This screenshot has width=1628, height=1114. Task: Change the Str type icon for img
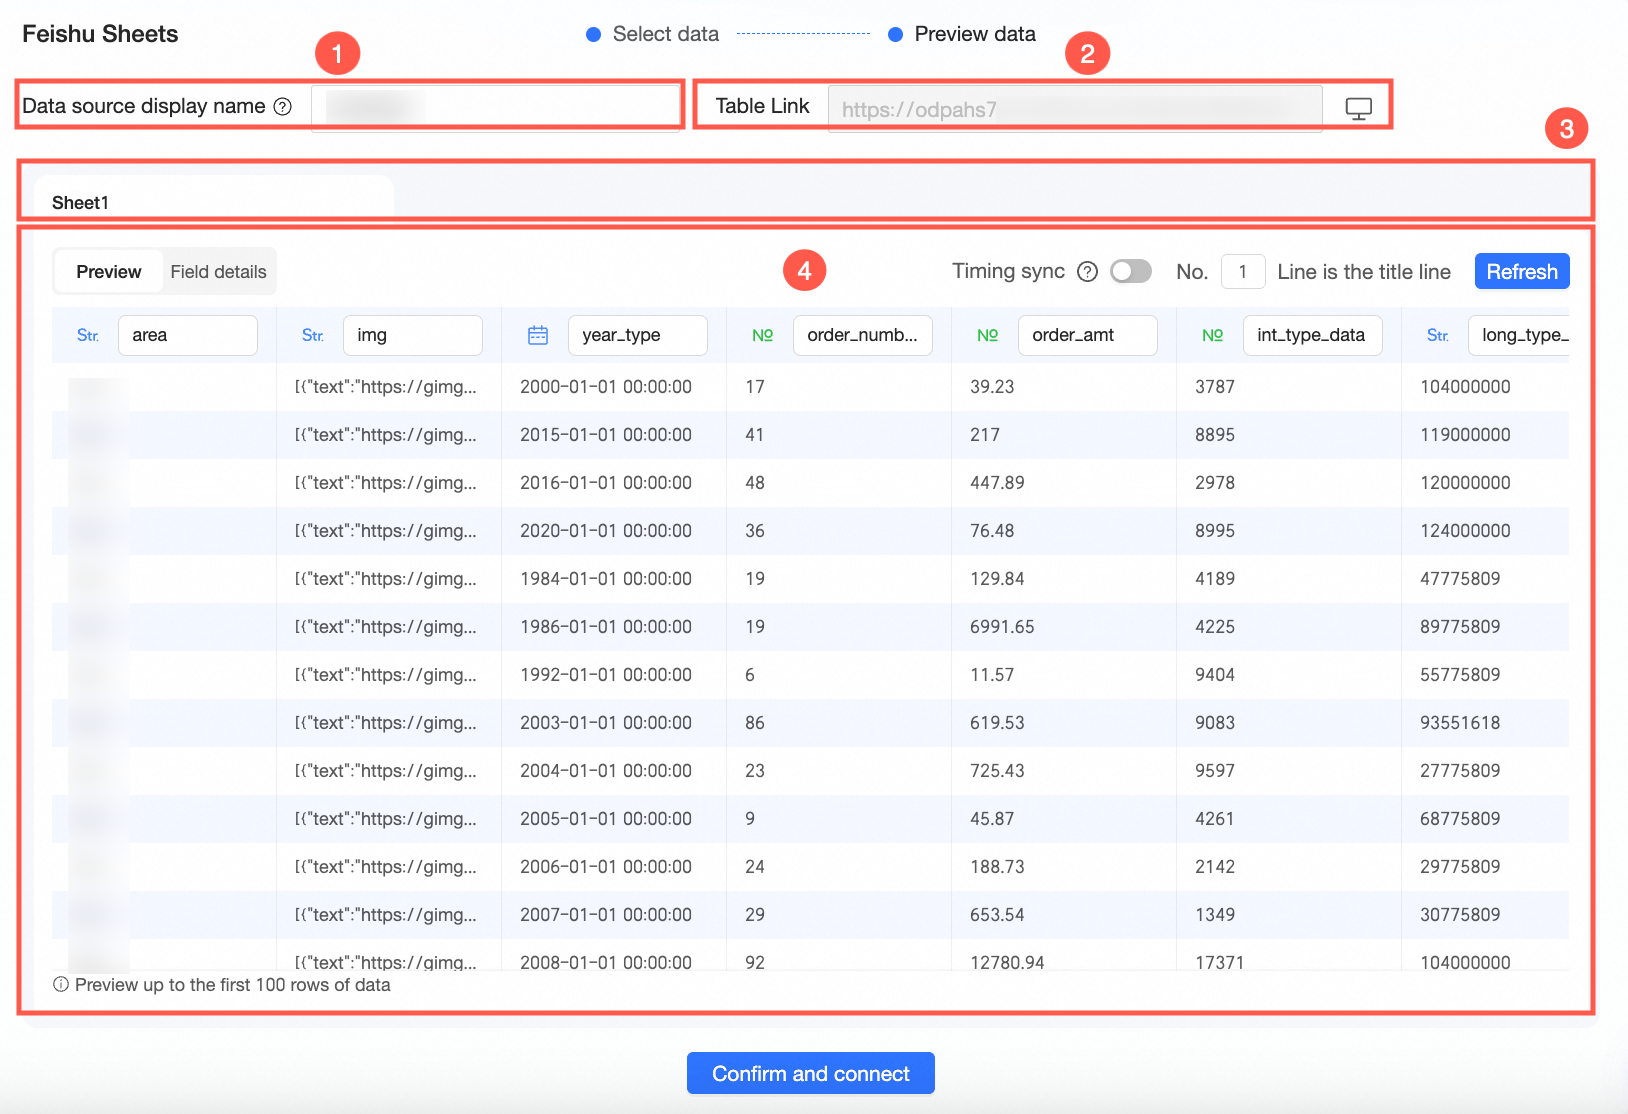pyautogui.click(x=313, y=336)
